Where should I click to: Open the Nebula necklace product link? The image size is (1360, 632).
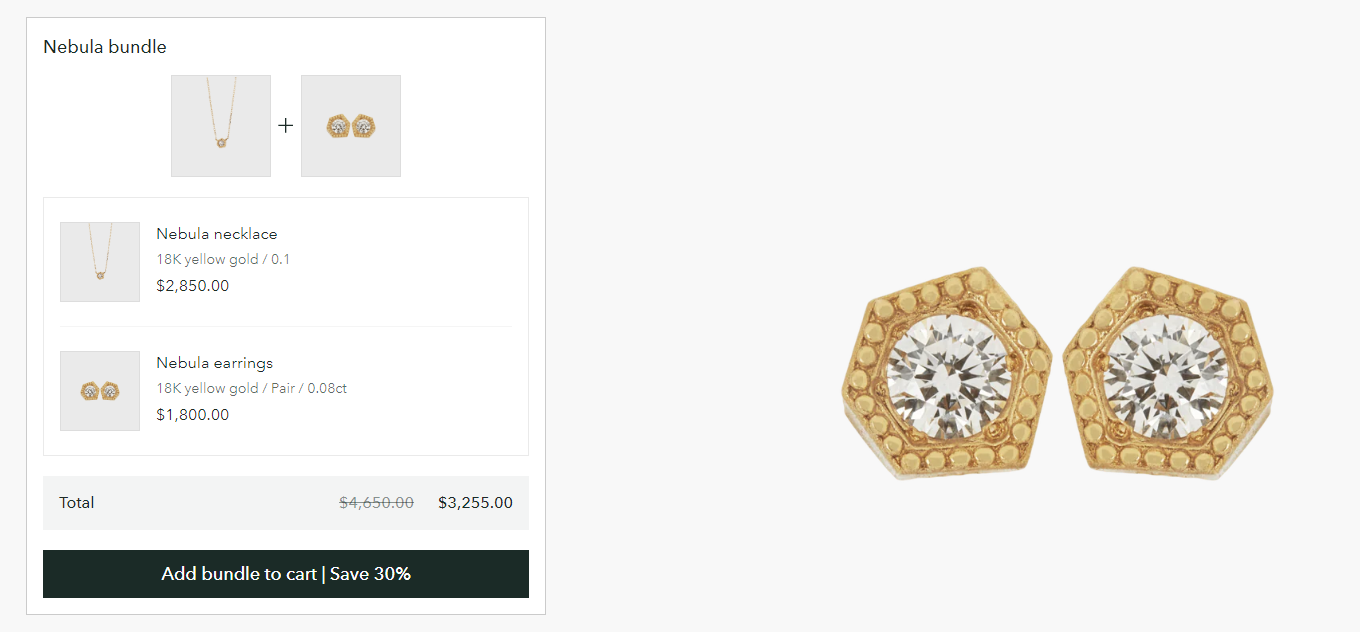(x=217, y=234)
